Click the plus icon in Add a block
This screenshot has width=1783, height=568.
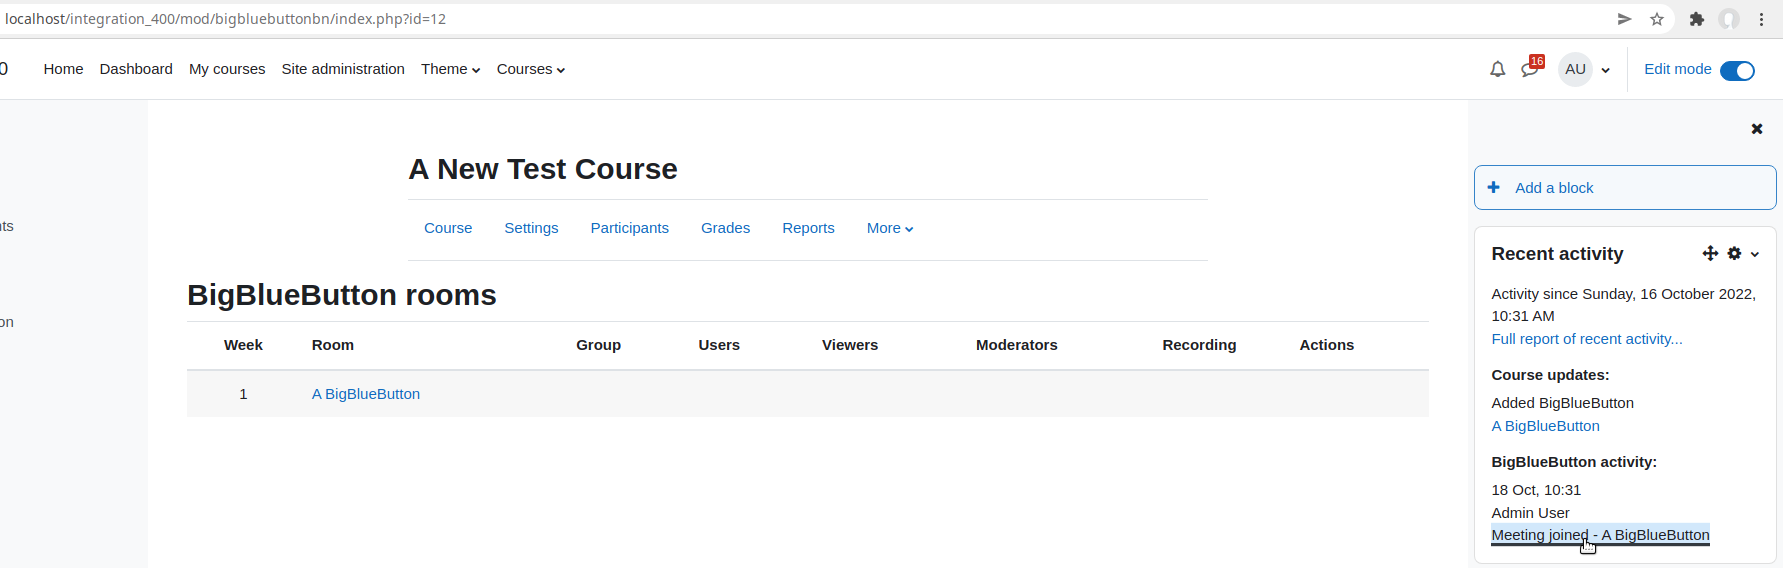click(x=1493, y=187)
